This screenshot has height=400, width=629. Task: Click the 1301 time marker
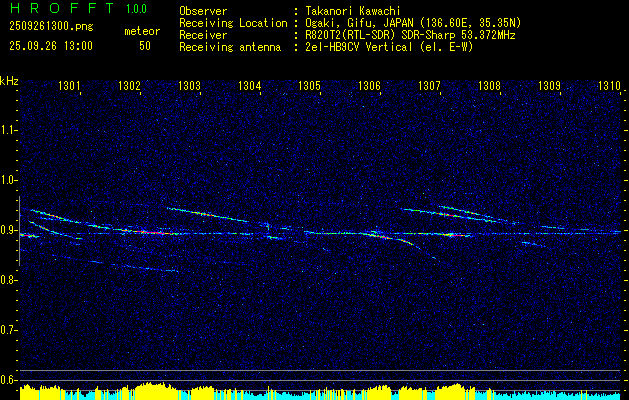(69, 85)
